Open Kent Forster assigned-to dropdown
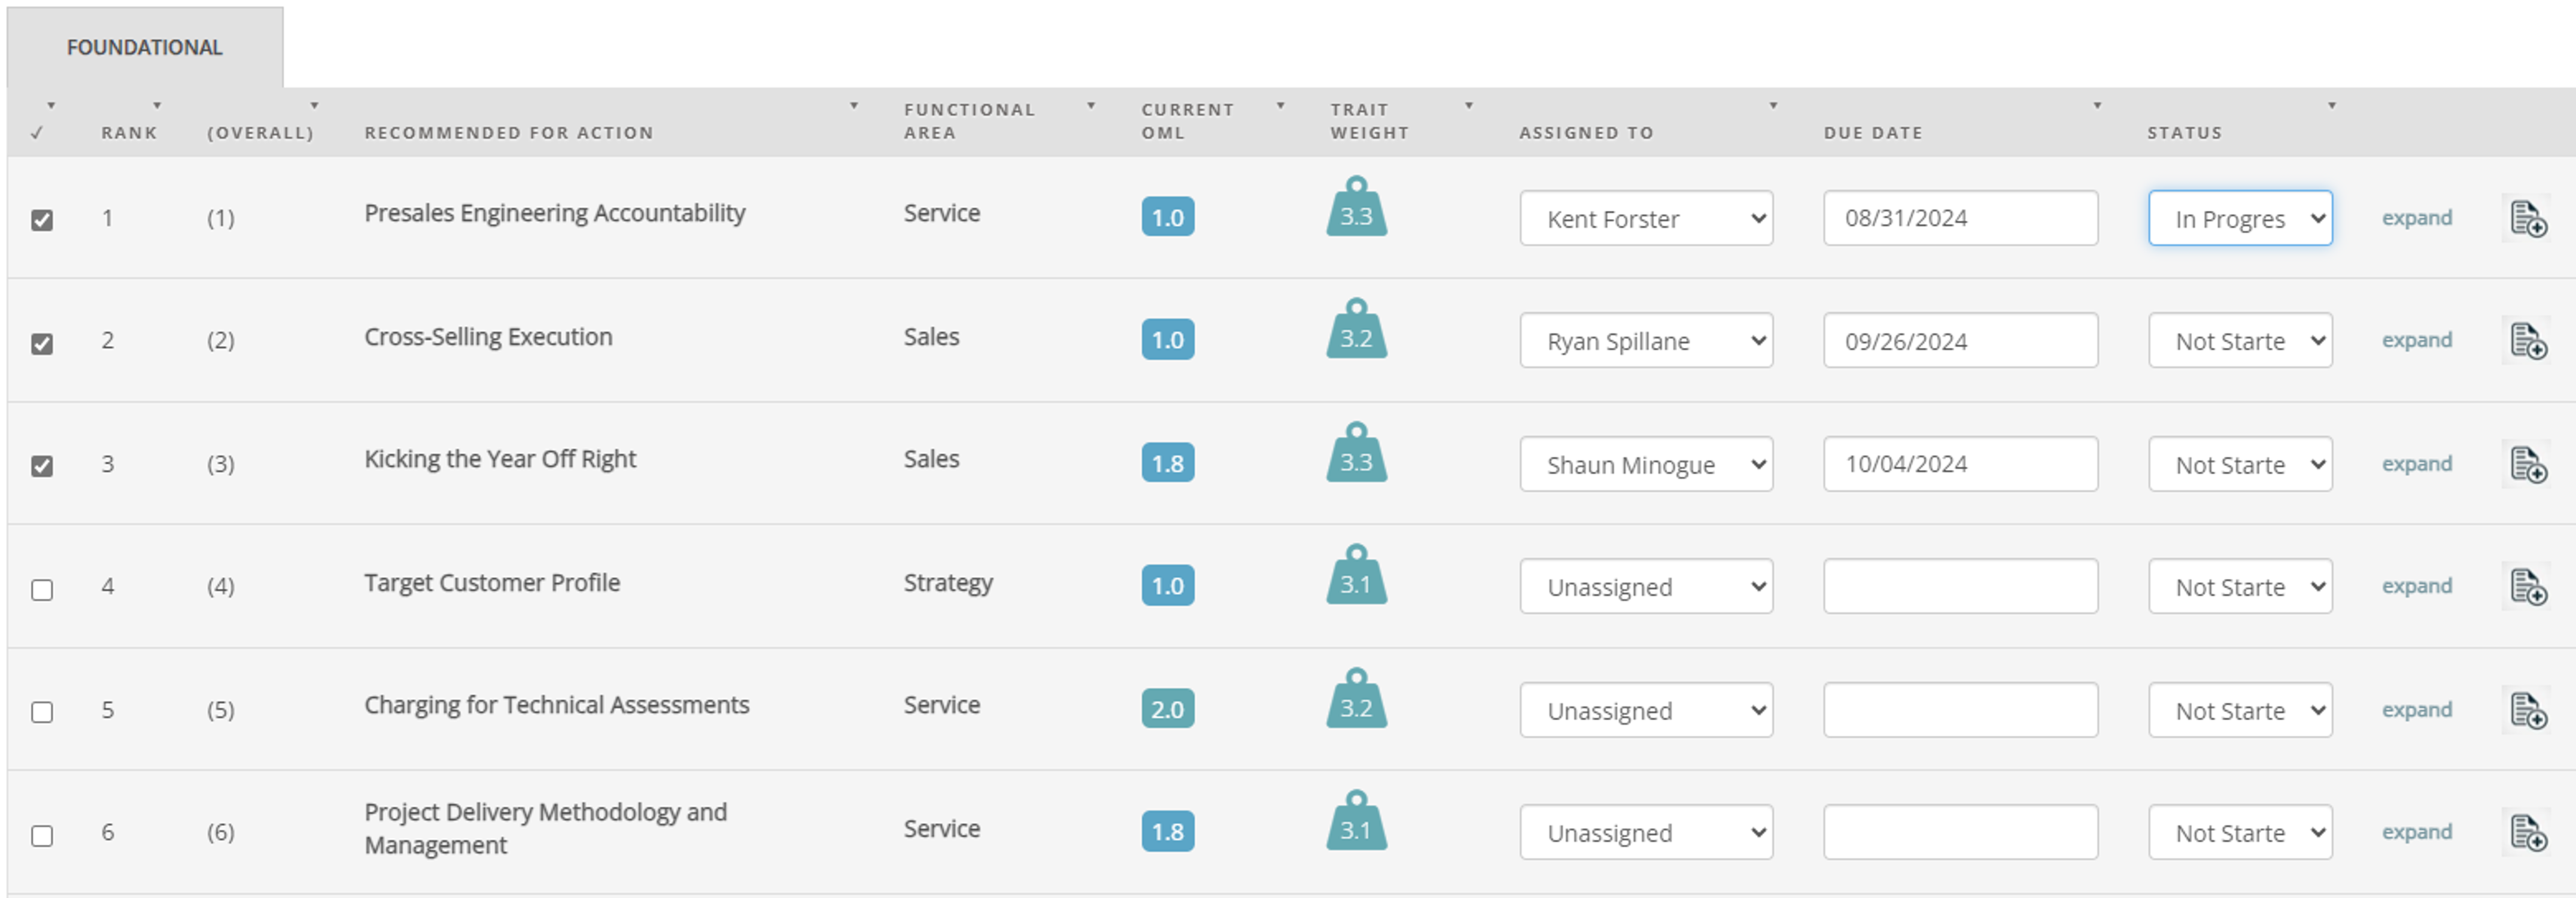2576x898 pixels. [x=1645, y=219]
